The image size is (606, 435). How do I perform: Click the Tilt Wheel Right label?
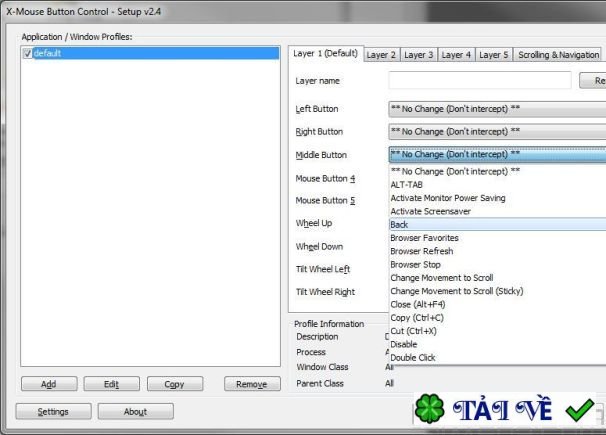[325, 292]
